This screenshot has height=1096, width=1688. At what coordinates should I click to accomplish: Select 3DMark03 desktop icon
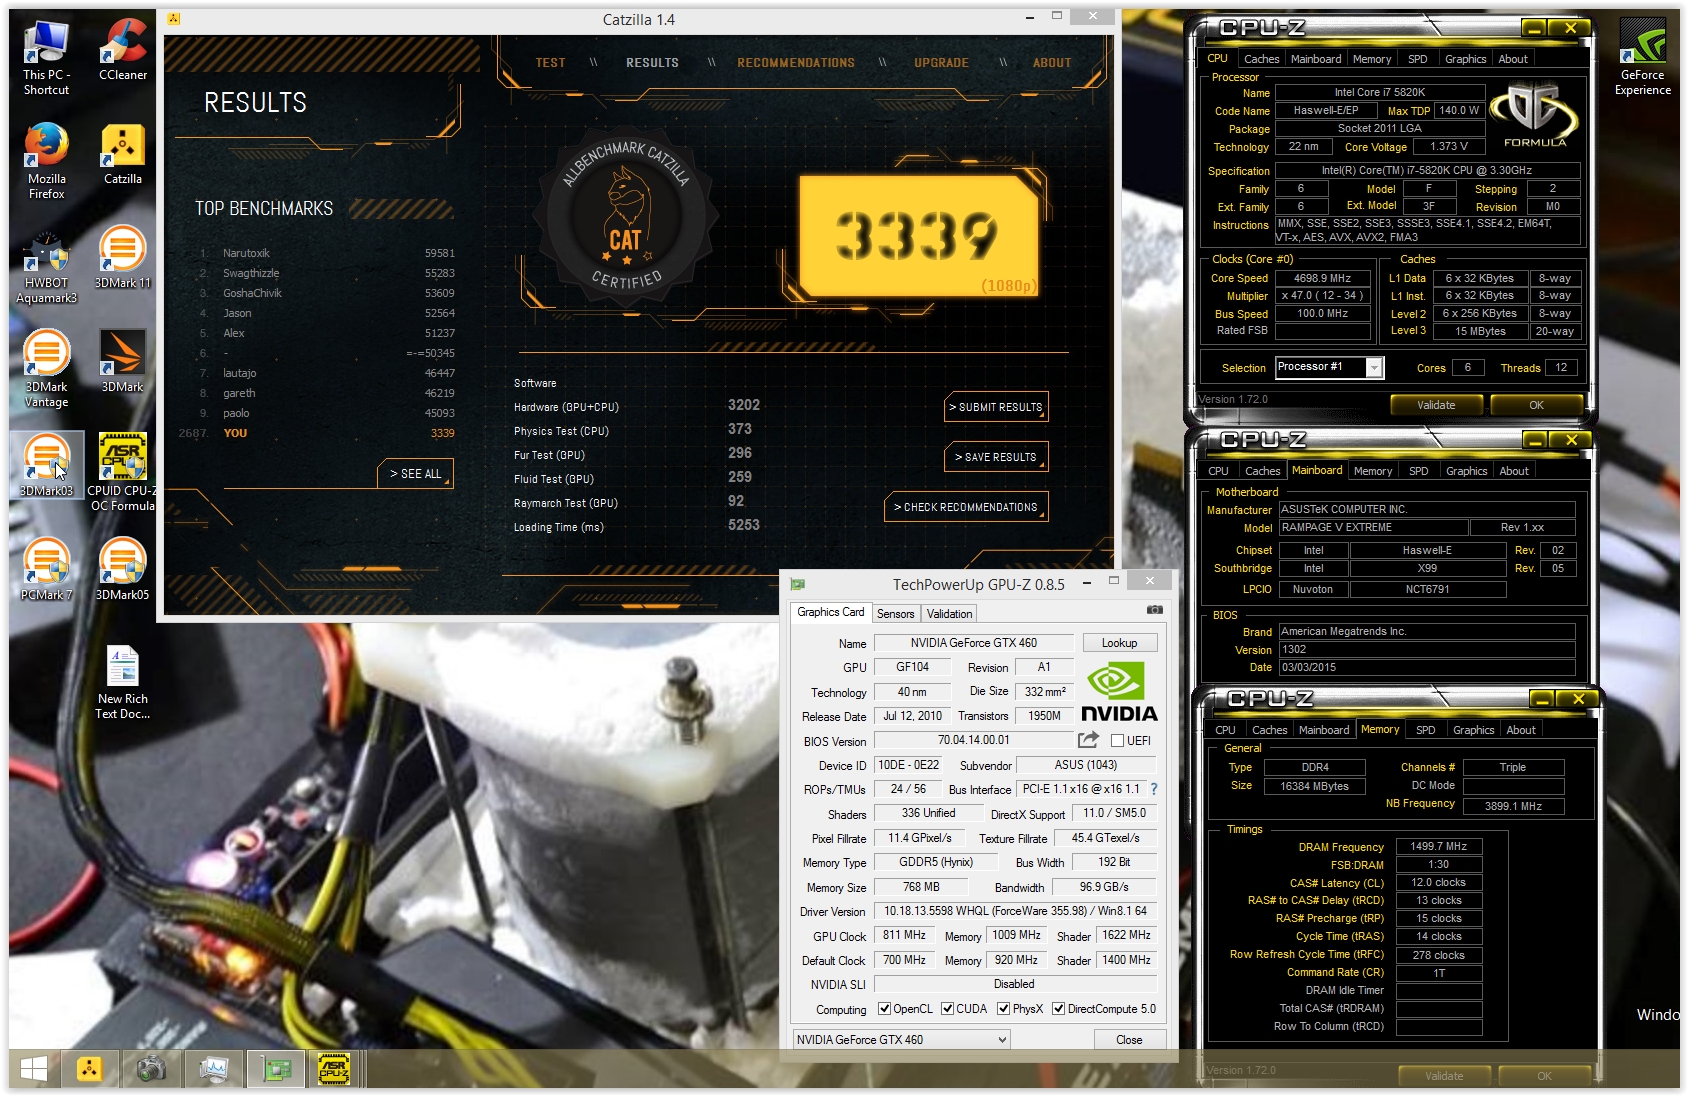[x=46, y=466]
